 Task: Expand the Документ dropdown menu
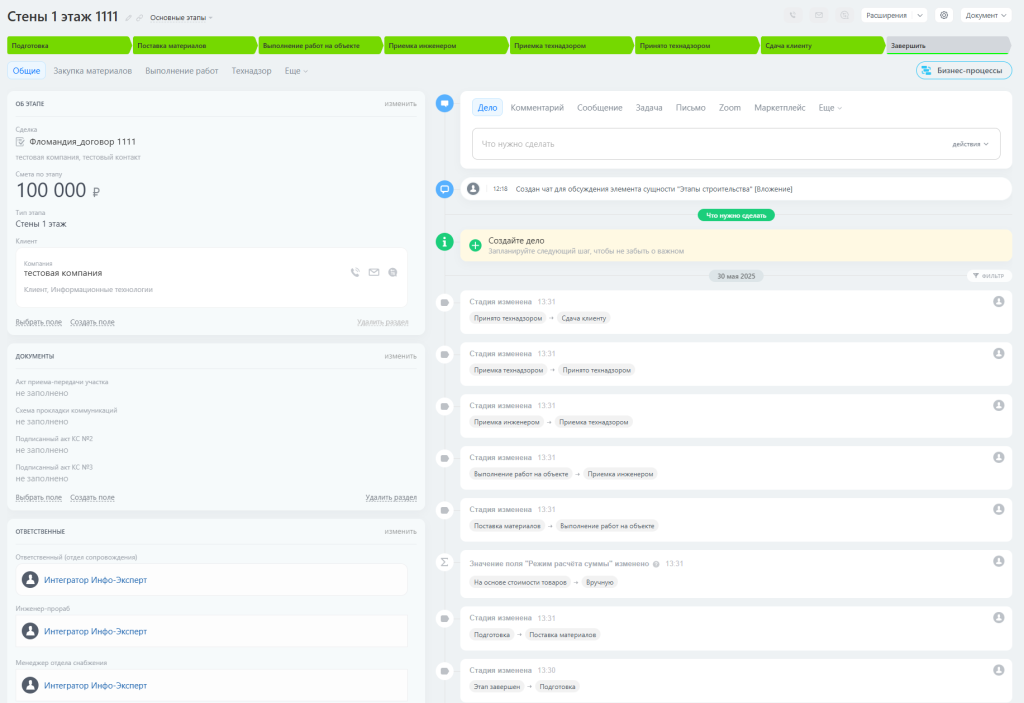tap(986, 15)
